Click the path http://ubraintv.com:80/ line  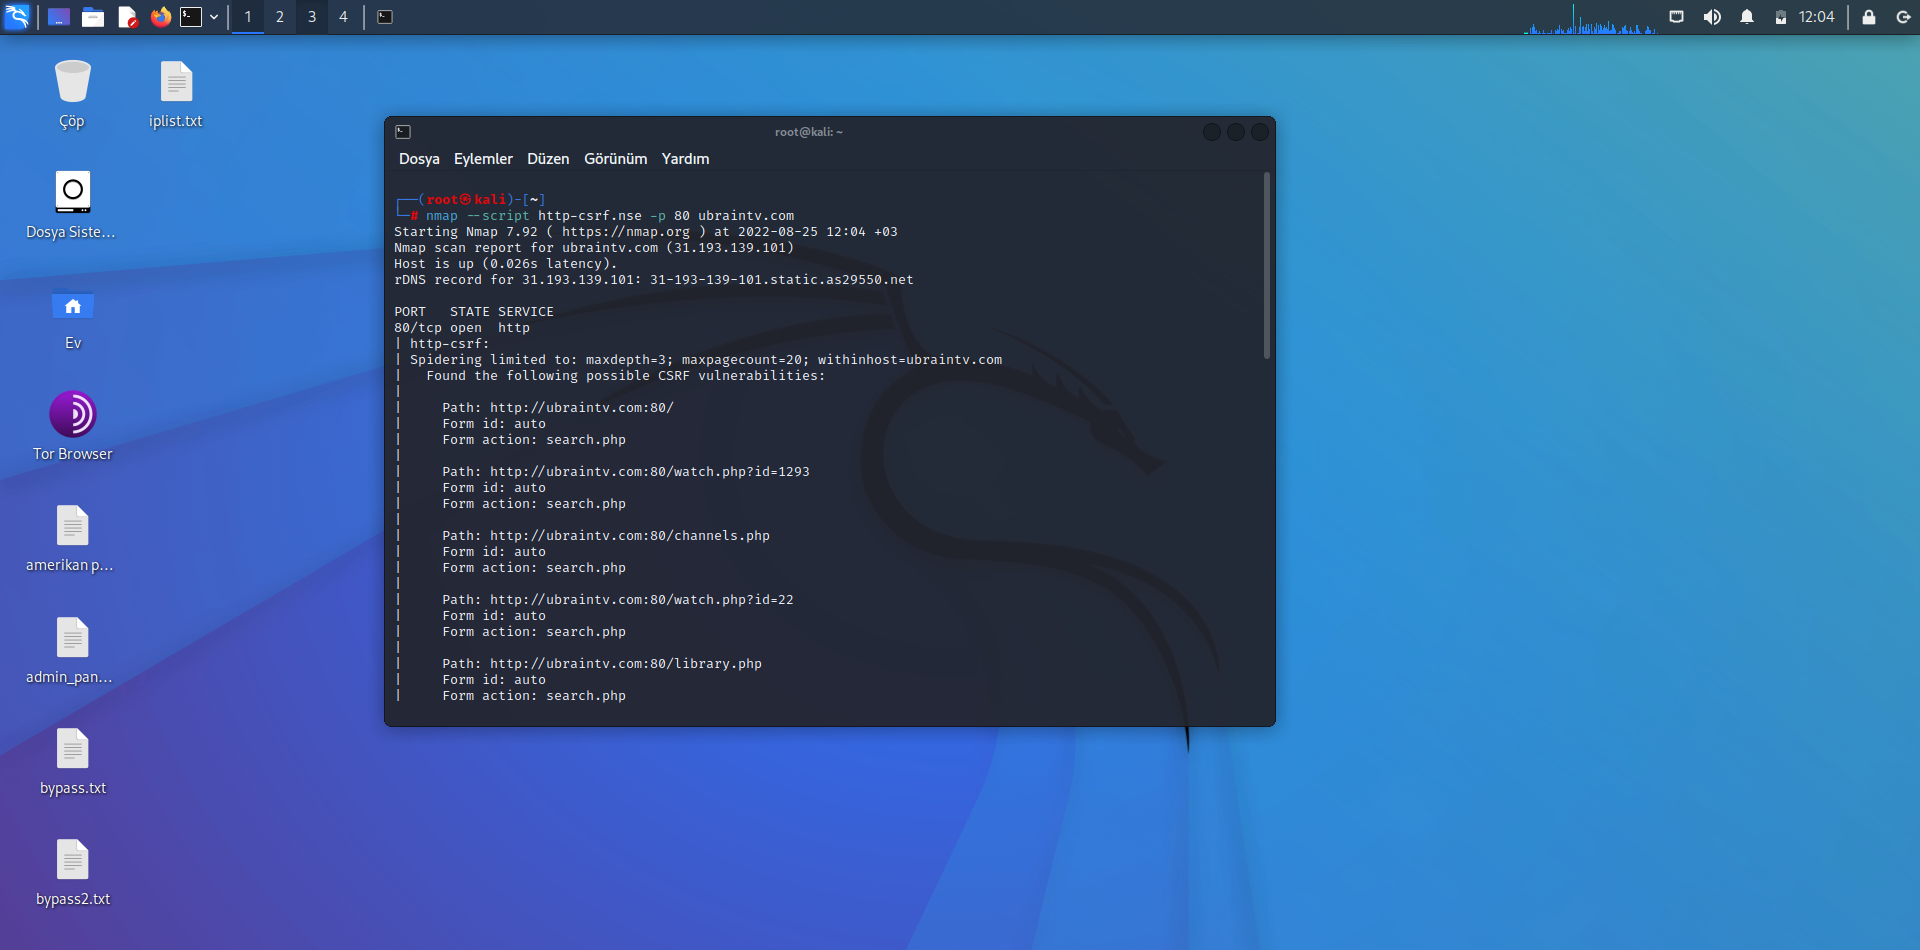coord(558,408)
